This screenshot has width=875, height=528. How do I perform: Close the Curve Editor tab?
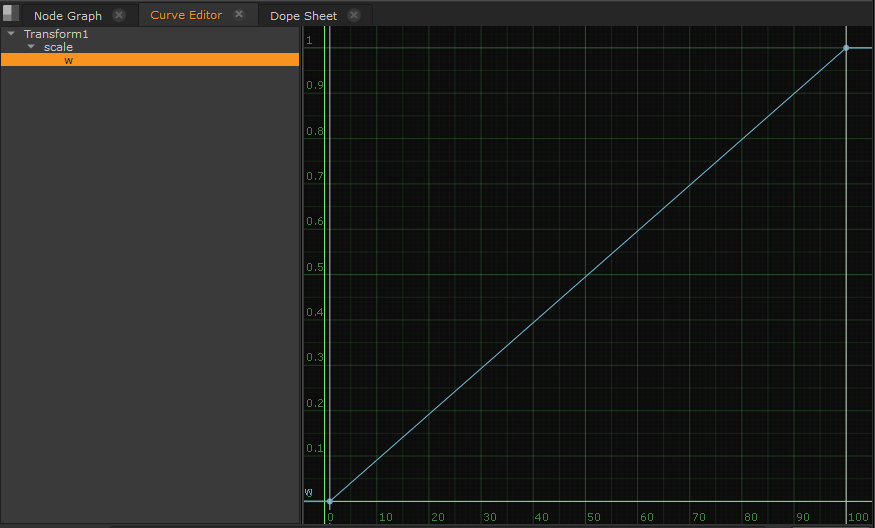pos(239,15)
